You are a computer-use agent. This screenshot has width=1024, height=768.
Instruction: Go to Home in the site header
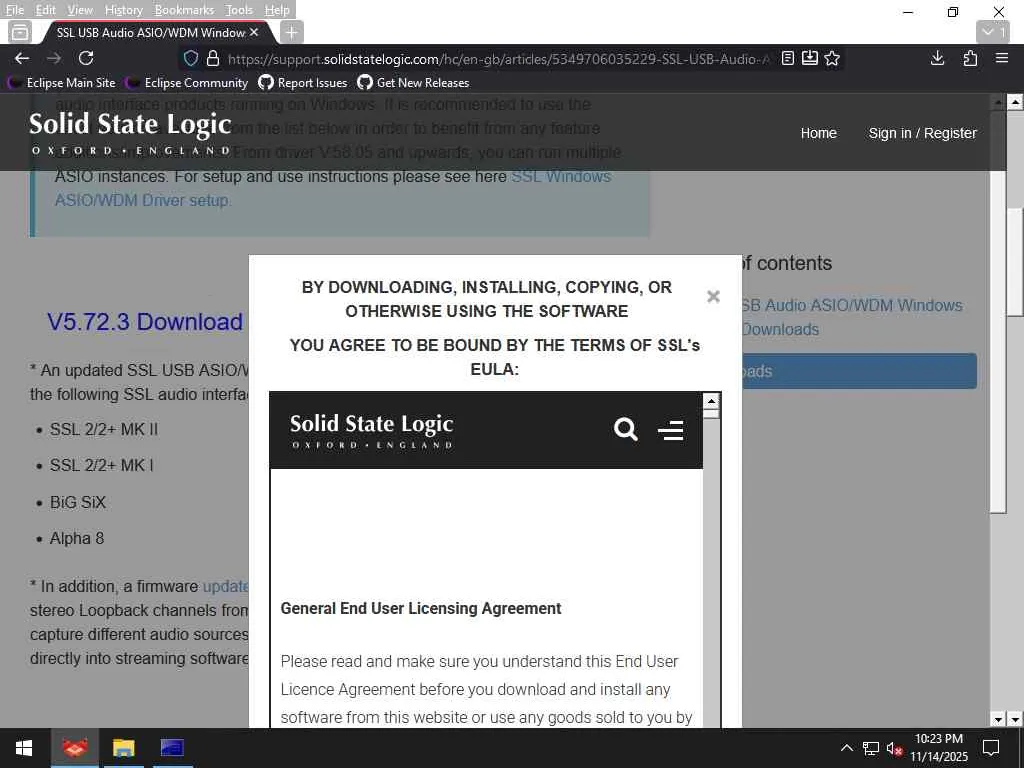818,133
